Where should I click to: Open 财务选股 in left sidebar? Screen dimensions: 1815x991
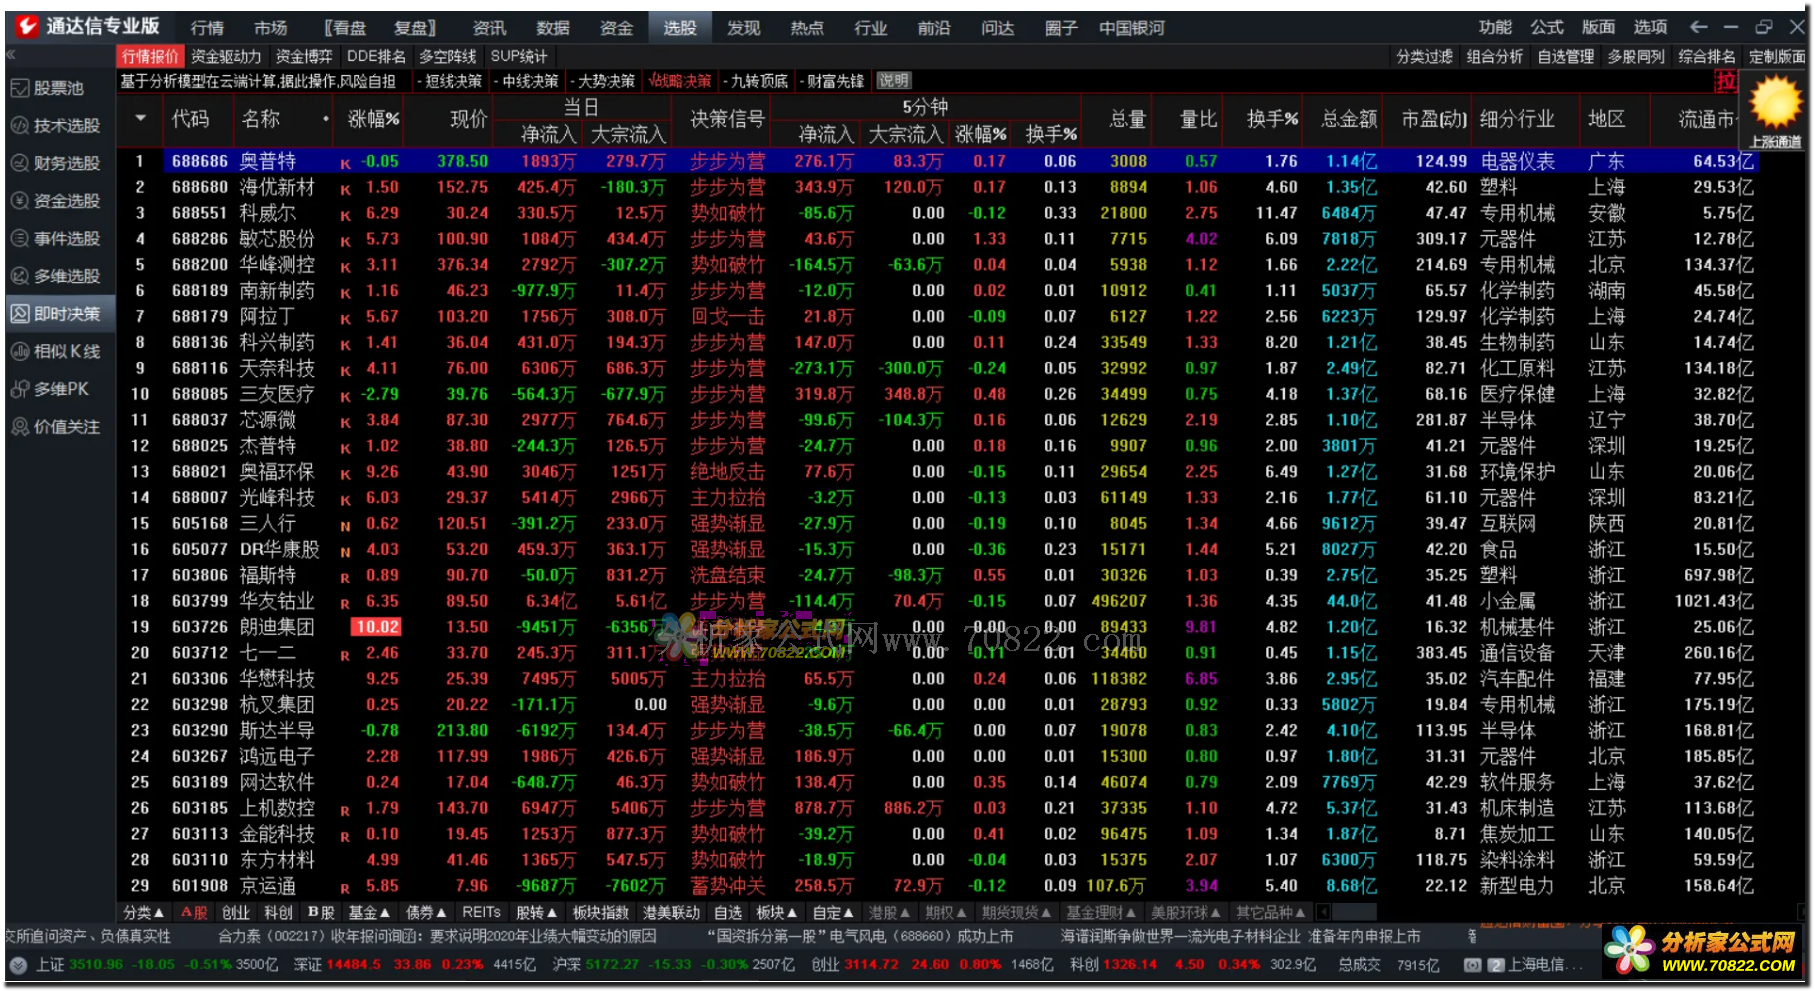58,163
